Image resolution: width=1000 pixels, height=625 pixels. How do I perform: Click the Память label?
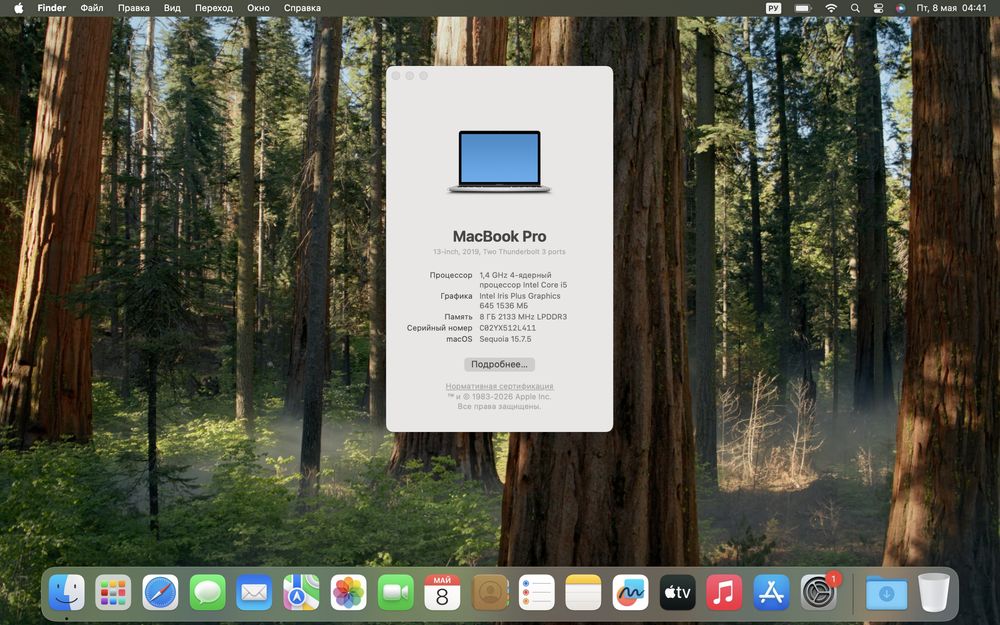pyautogui.click(x=459, y=317)
